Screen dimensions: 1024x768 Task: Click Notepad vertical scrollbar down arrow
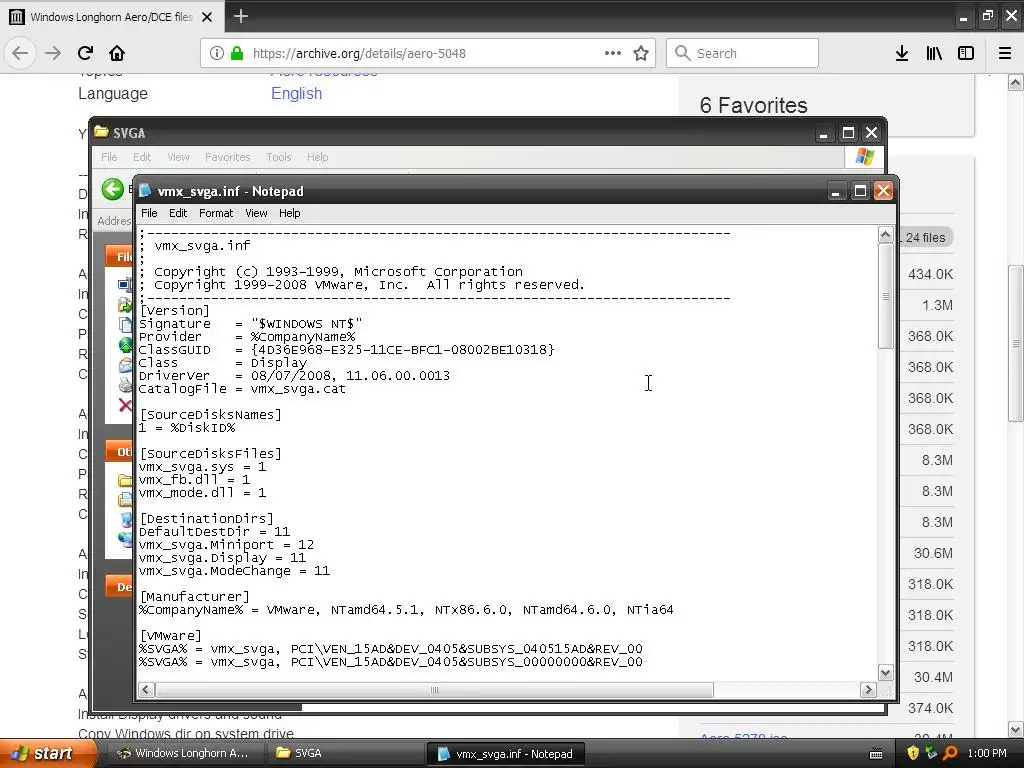tap(886, 672)
